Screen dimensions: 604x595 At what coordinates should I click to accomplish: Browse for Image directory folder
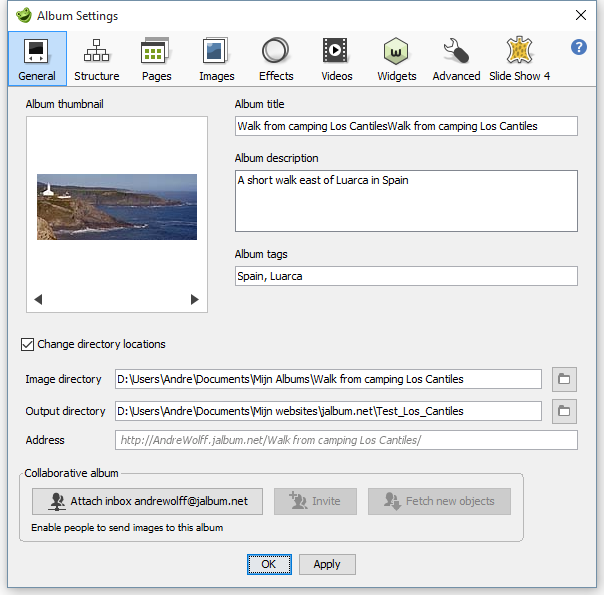click(x=565, y=379)
